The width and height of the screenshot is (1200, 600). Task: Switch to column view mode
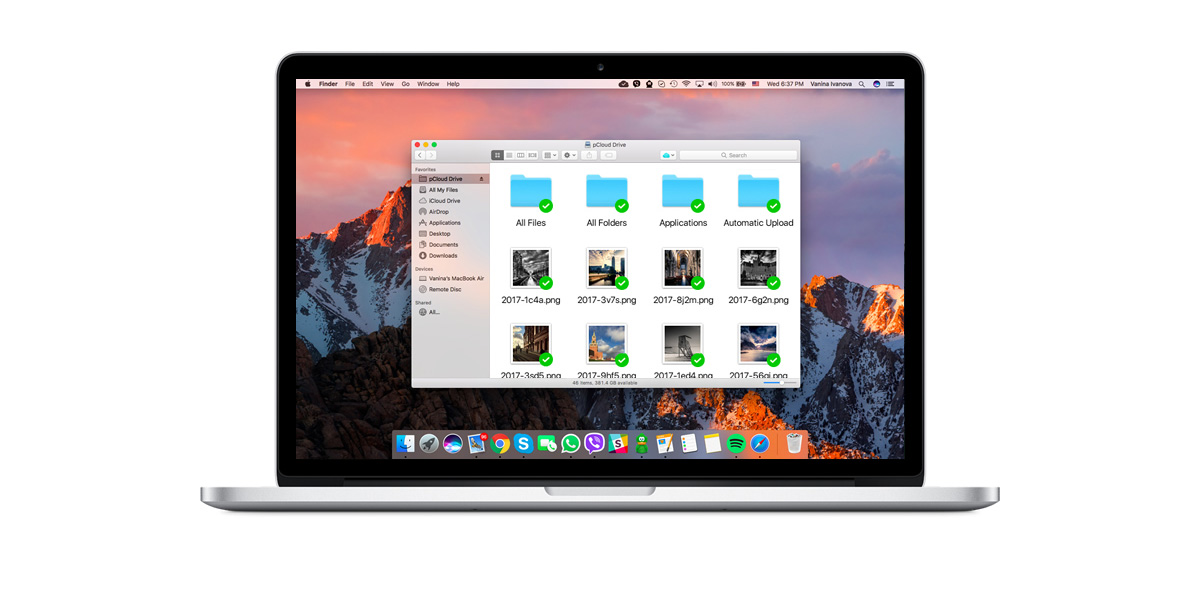tap(520, 155)
